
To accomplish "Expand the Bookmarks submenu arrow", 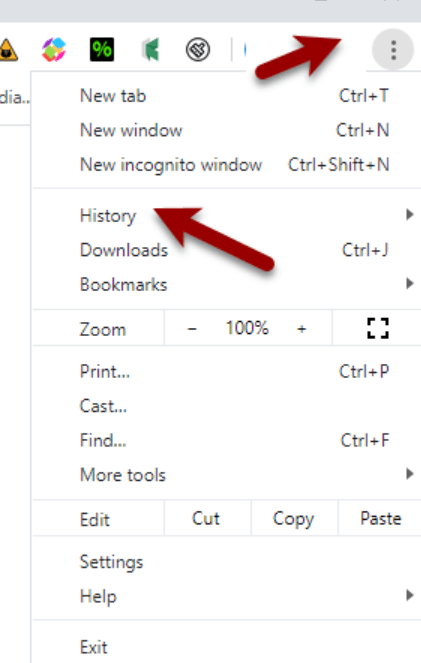I will (x=409, y=283).
